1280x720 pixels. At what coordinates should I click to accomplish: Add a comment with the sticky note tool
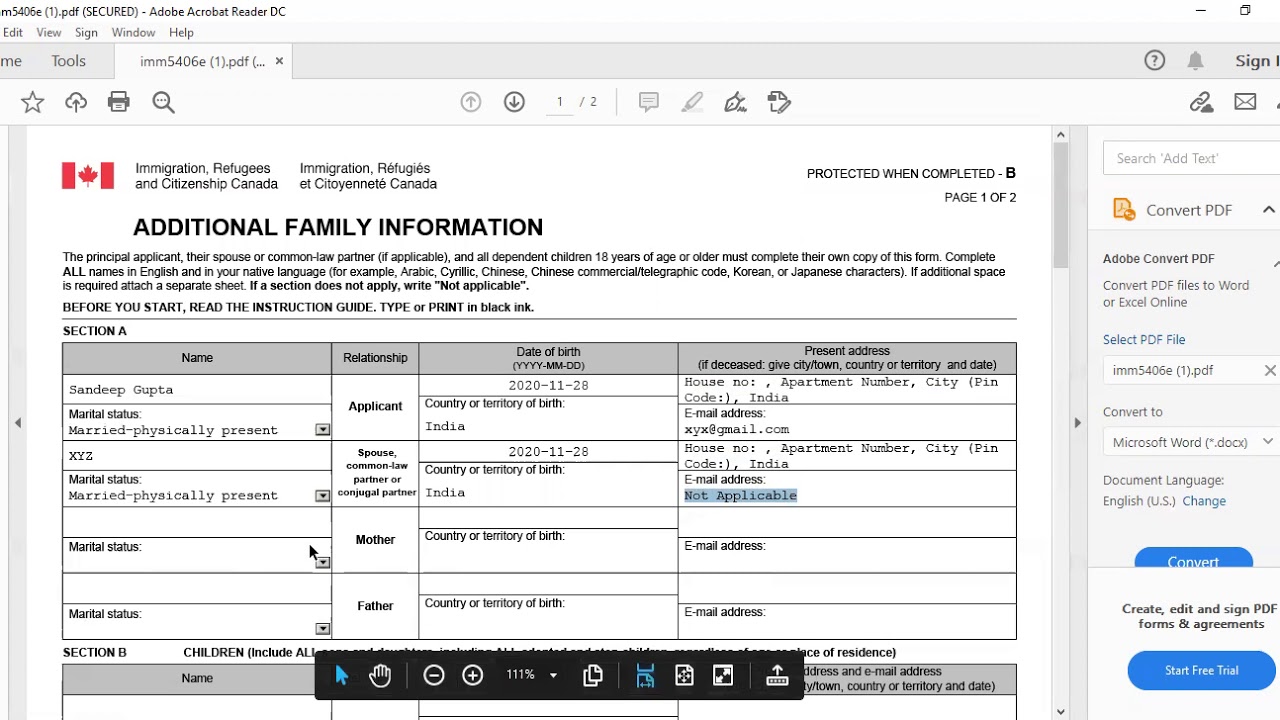tap(649, 102)
